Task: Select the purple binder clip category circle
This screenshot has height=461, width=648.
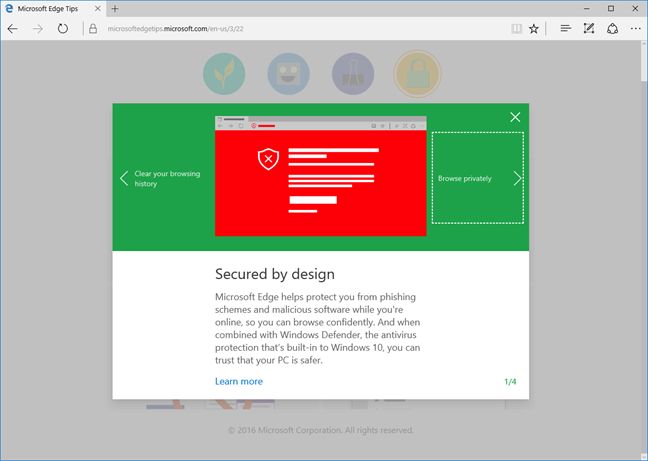Action: [x=353, y=74]
